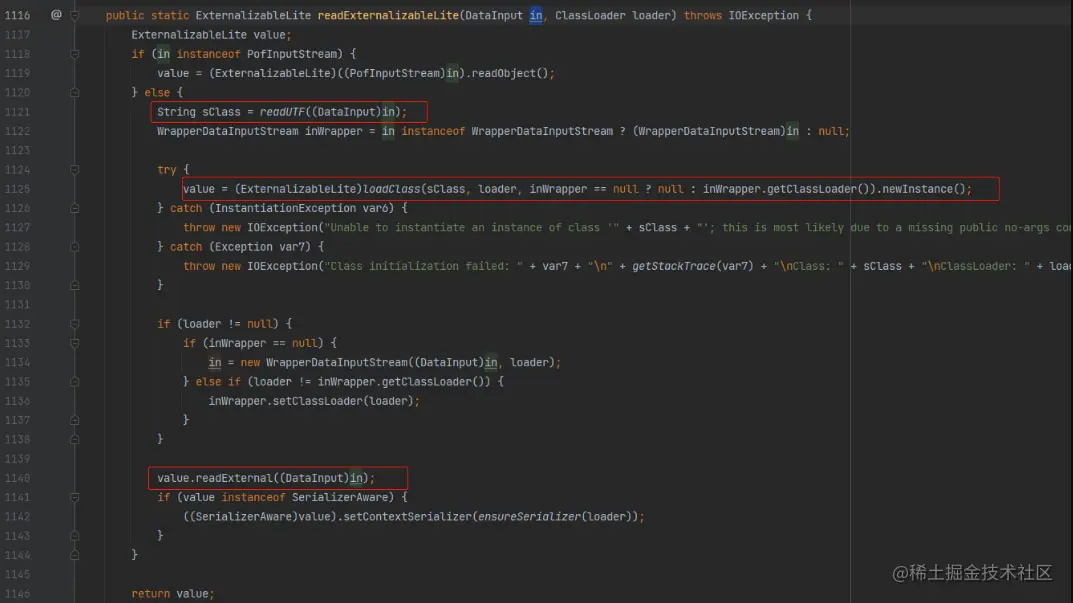Click 'ExternalizableLite value;' declaration on line 1117

pyautogui.click(x=211, y=35)
